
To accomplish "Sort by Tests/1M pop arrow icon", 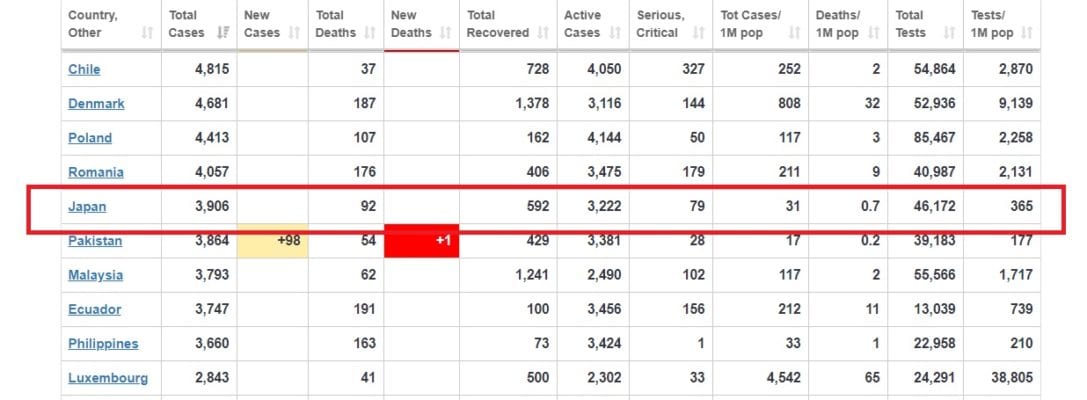I will pyautogui.click(x=1027, y=33).
